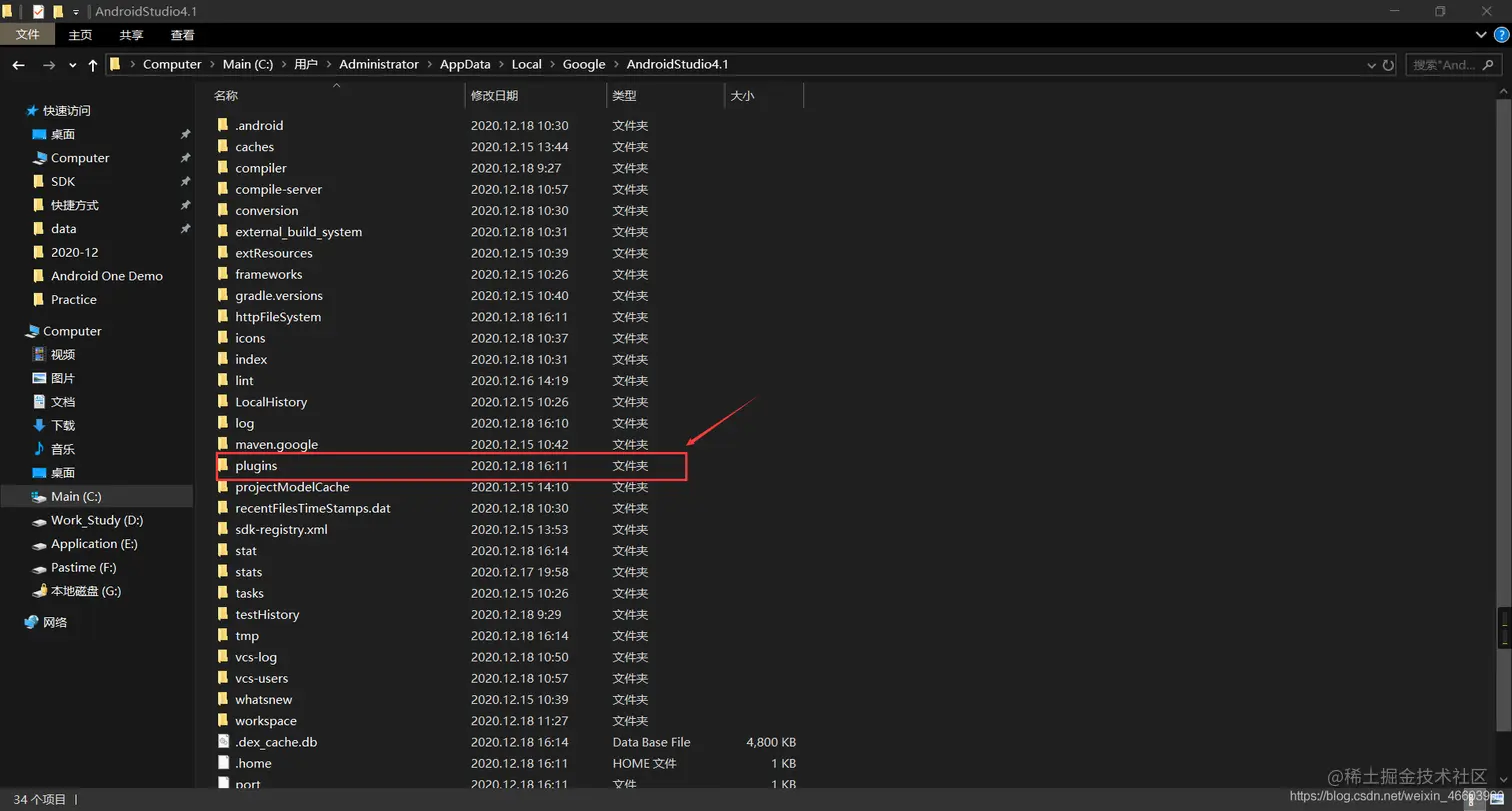Viewport: 1512px width, 811px height.
Task: Click Google in the address breadcrumb
Action: click(x=584, y=64)
